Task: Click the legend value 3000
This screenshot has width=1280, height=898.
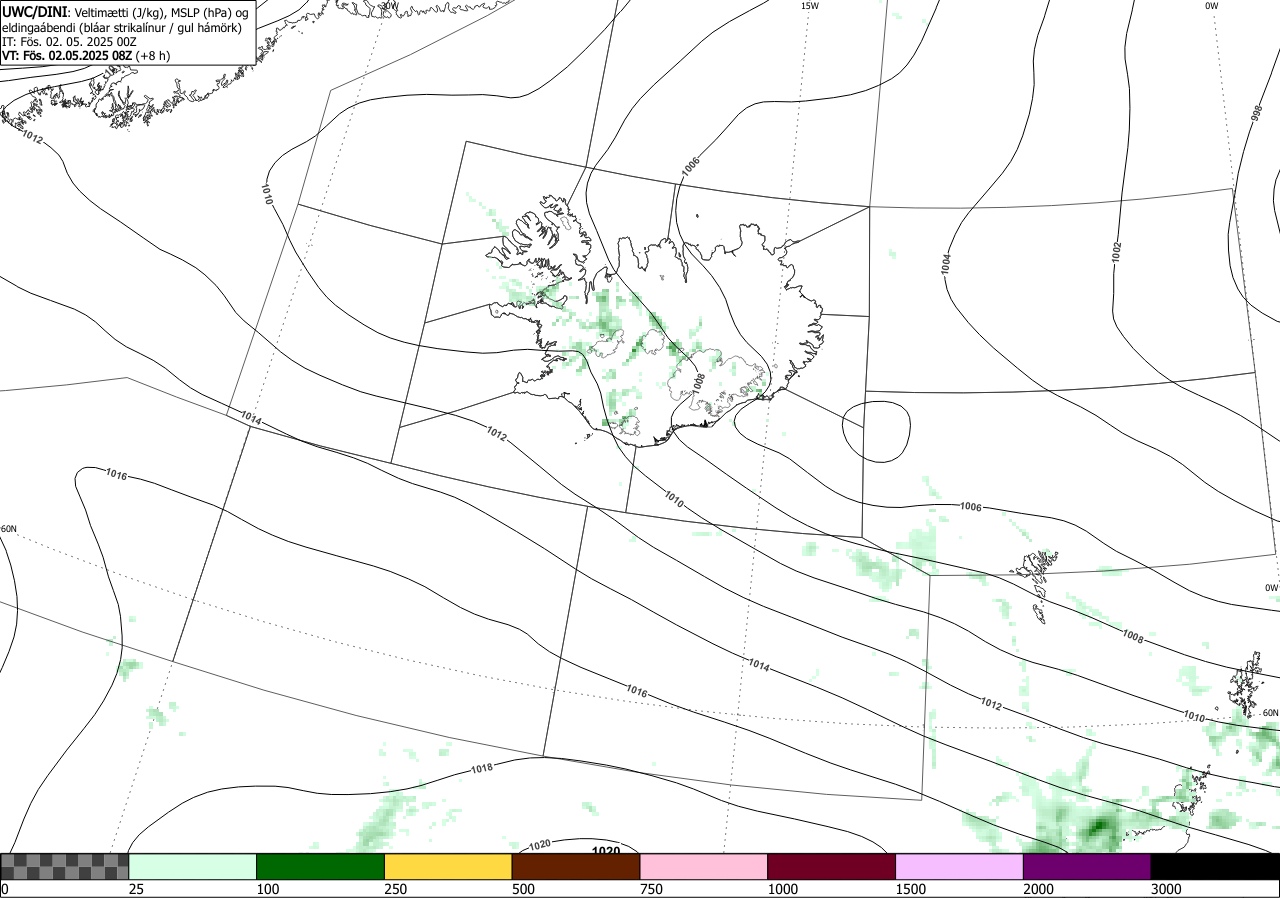Action: 1165,889
